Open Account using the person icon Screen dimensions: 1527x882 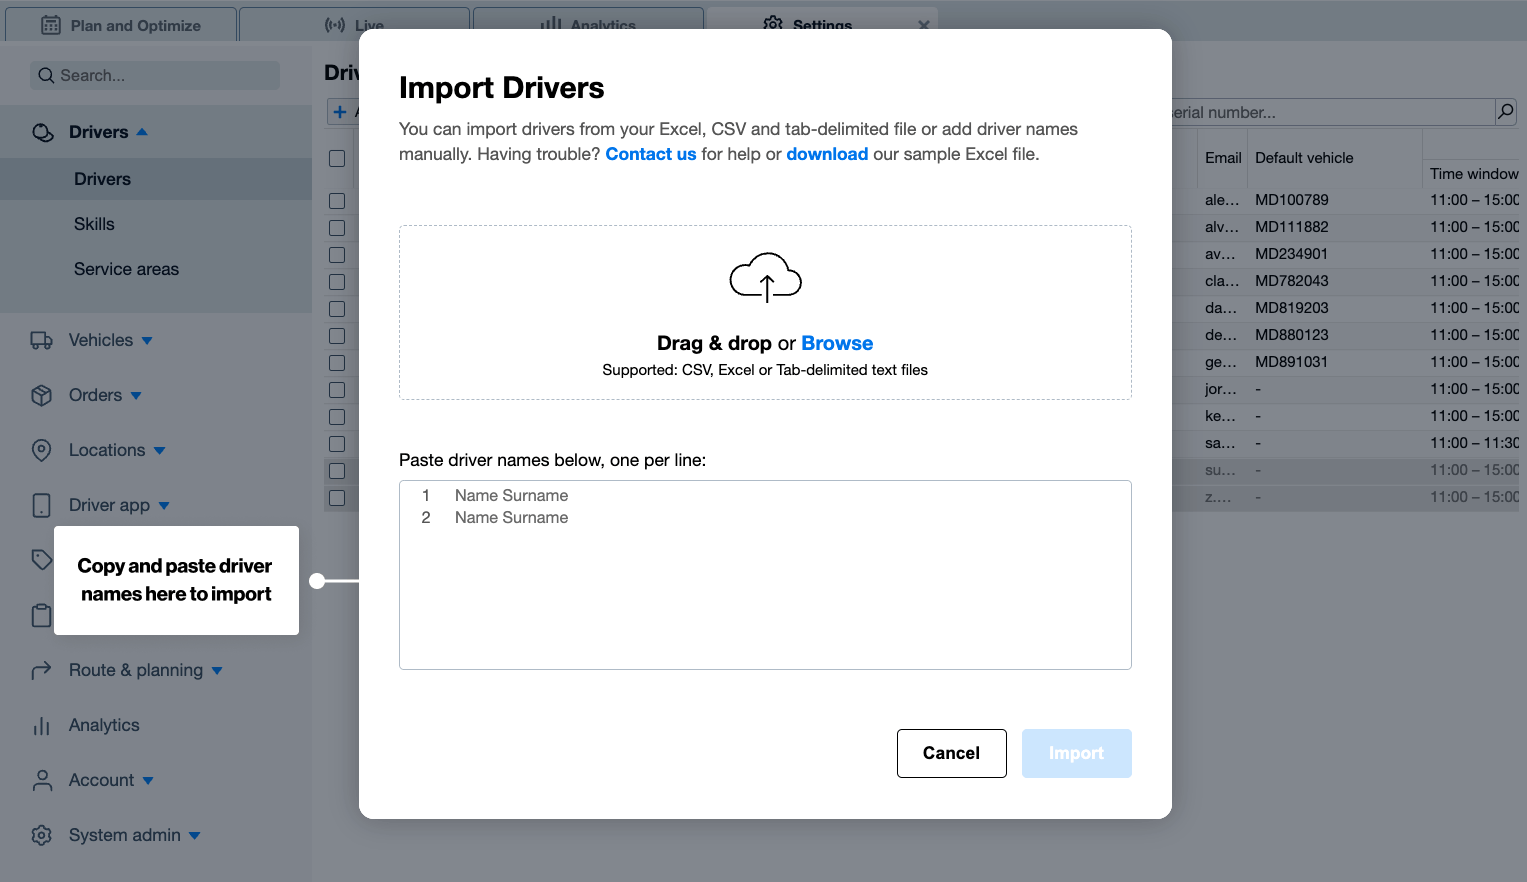click(41, 780)
